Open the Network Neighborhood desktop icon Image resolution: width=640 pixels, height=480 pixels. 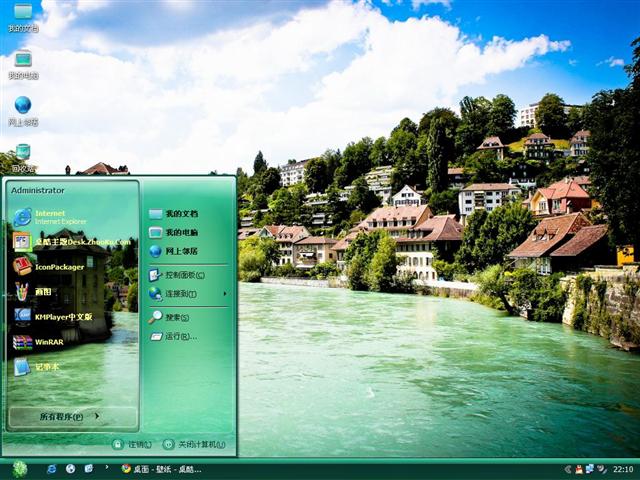(23, 111)
